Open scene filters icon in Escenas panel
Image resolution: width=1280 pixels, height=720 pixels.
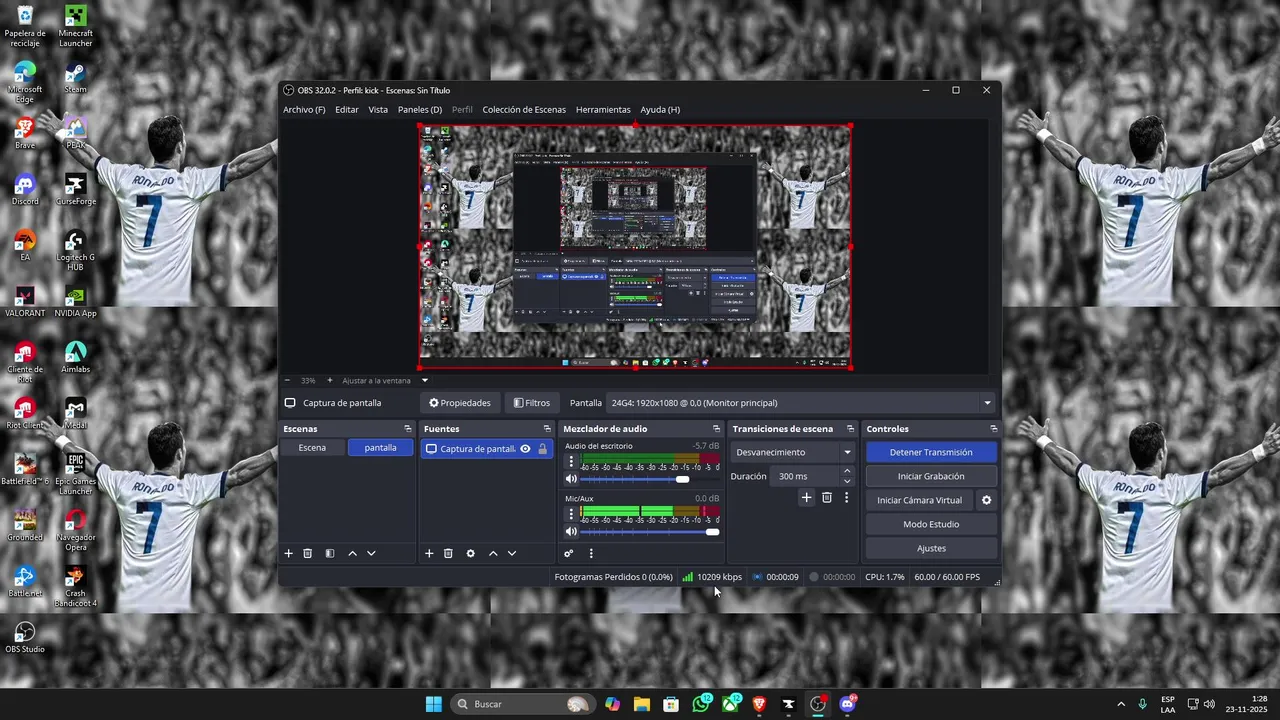click(x=330, y=553)
